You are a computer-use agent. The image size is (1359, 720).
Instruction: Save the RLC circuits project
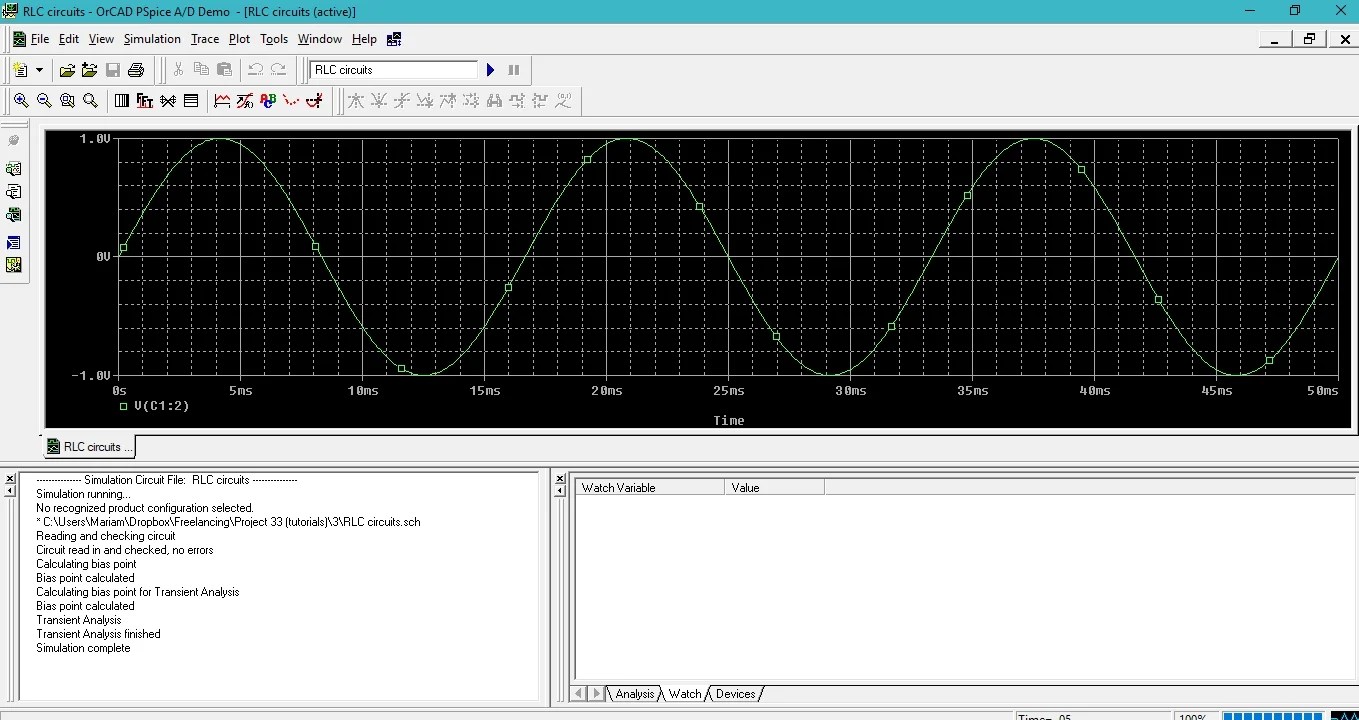coord(112,70)
